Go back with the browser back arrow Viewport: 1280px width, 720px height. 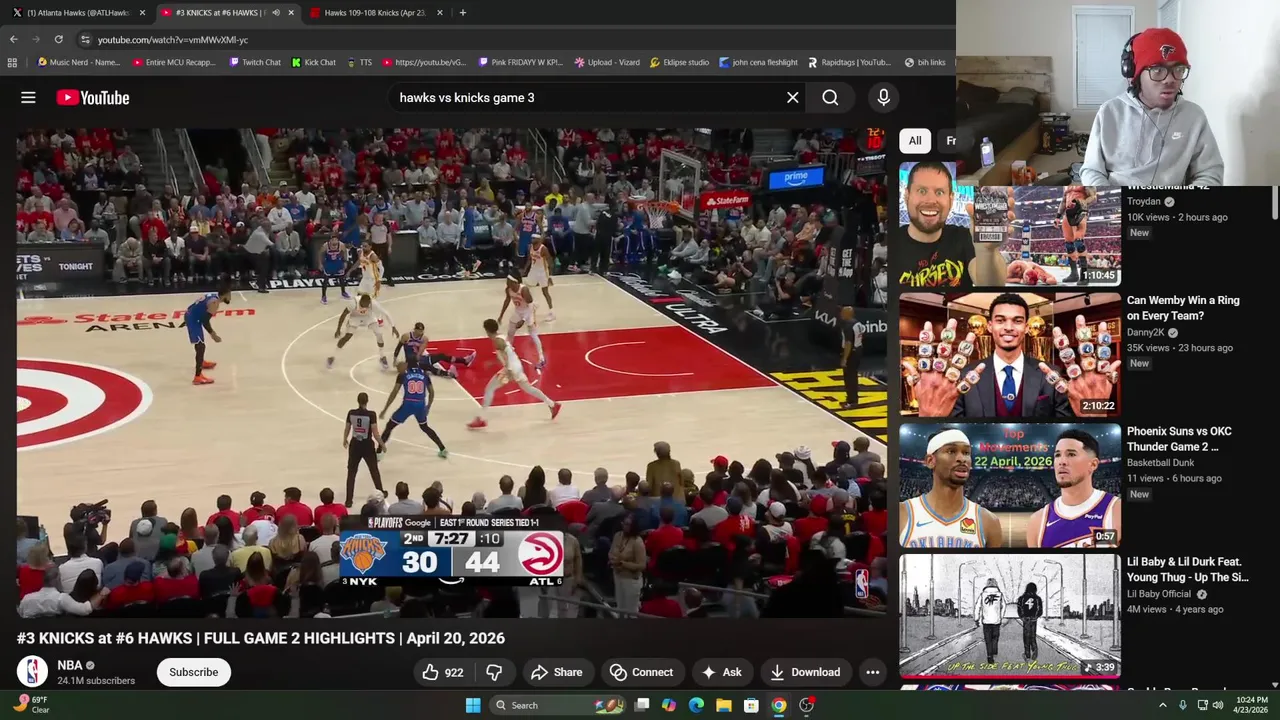tap(13, 39)
